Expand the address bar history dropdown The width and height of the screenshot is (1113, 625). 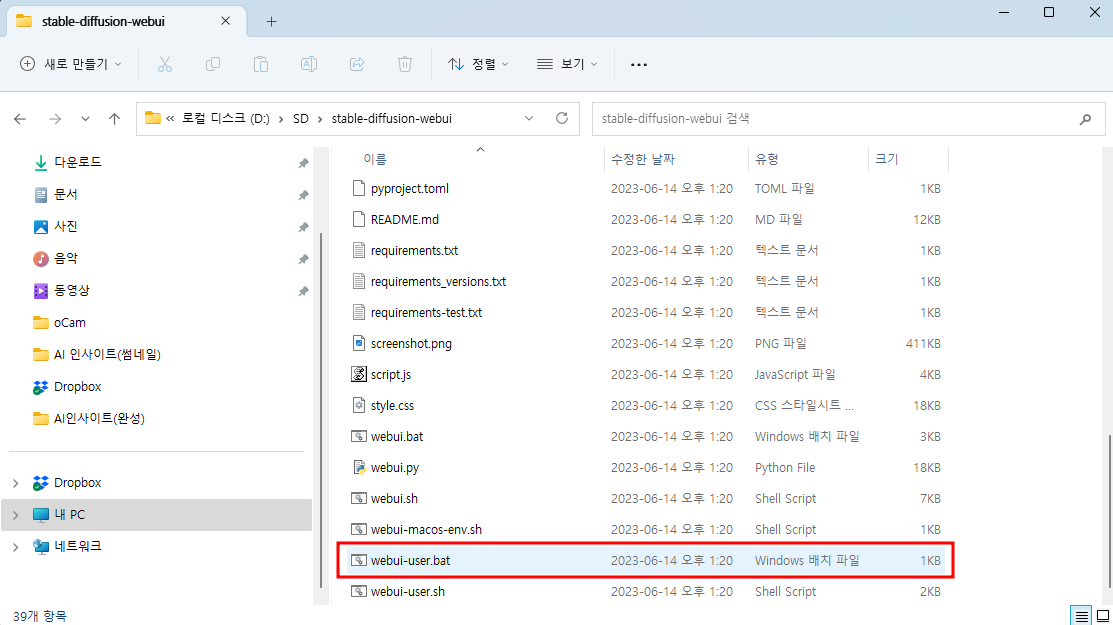pos(529,118)
